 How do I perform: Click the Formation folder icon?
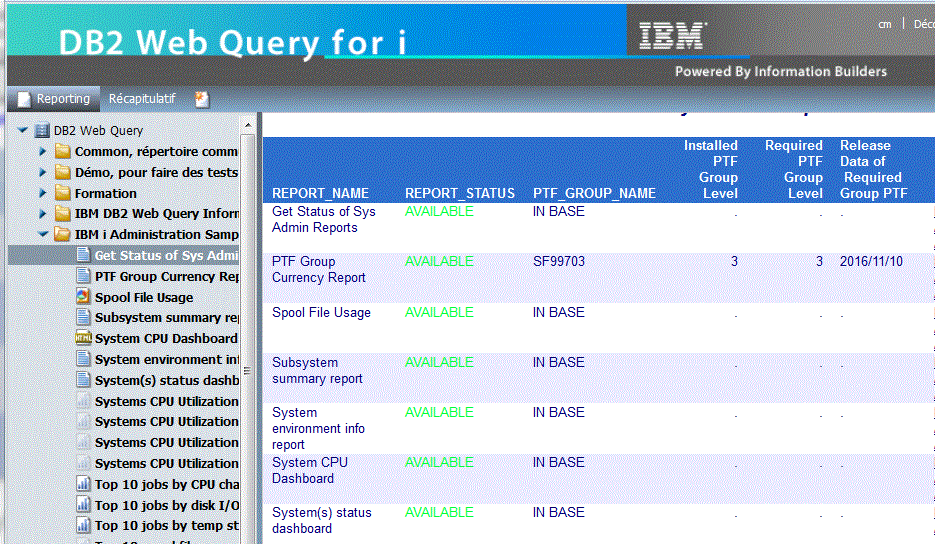63,193
